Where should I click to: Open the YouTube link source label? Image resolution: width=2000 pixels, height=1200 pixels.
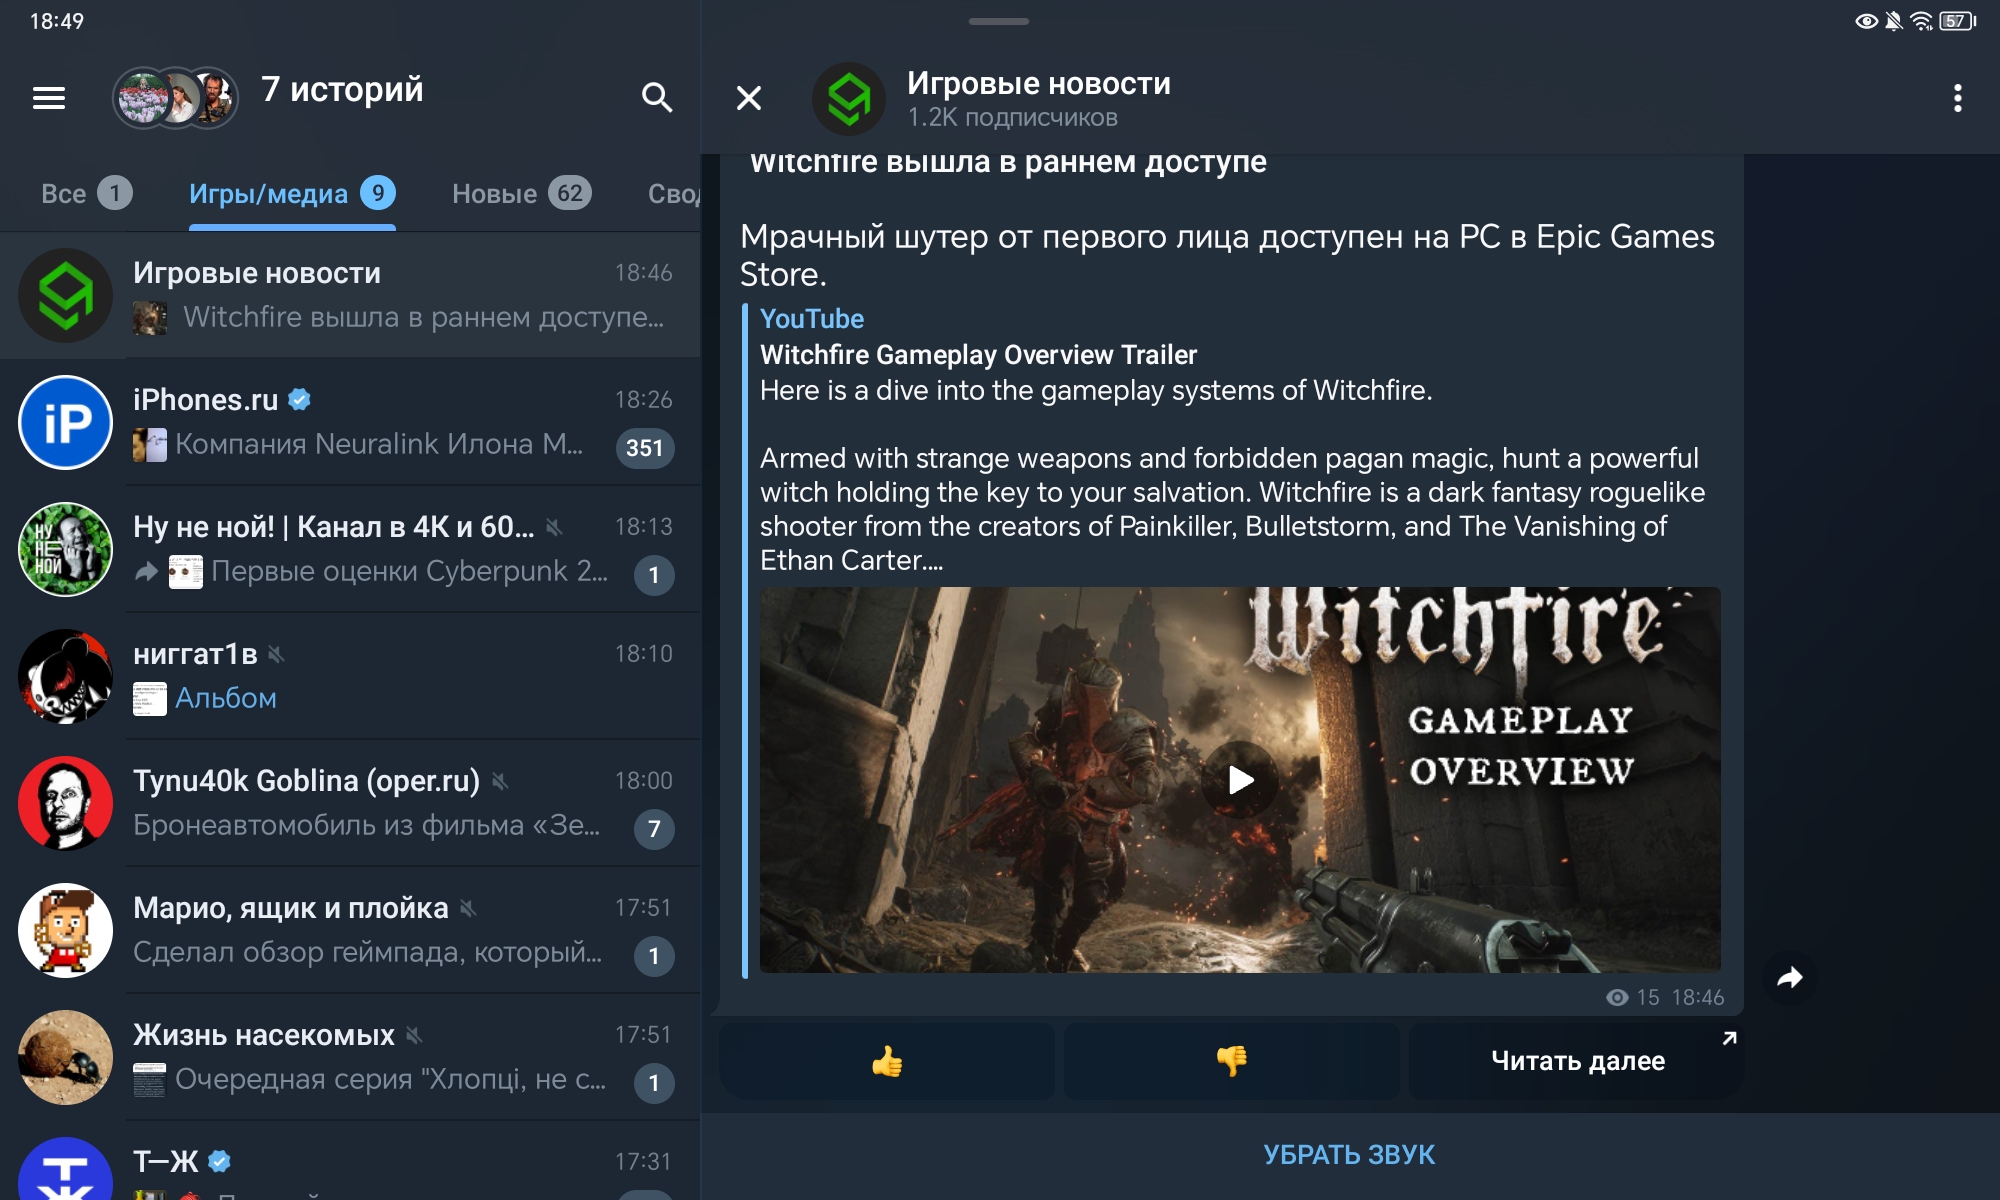tap(812, 319)
